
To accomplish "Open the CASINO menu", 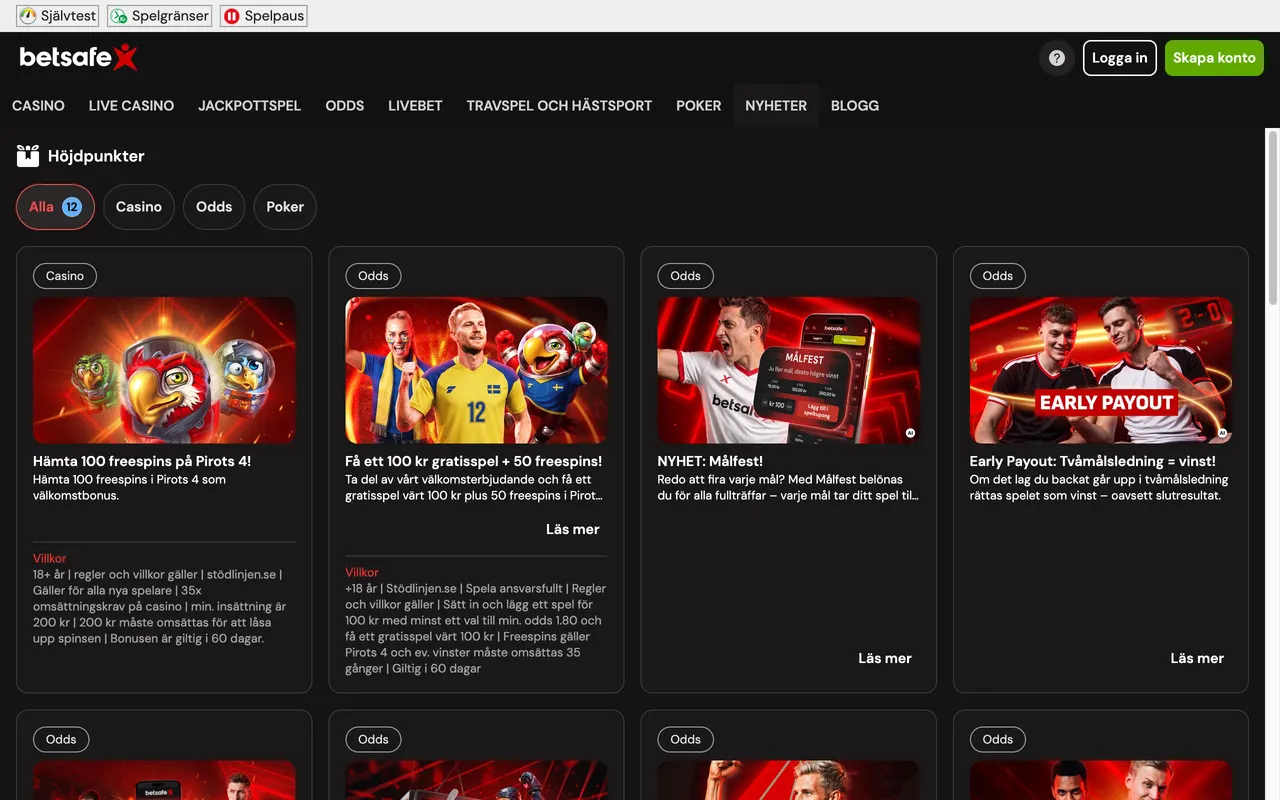I will click(38, 106).
